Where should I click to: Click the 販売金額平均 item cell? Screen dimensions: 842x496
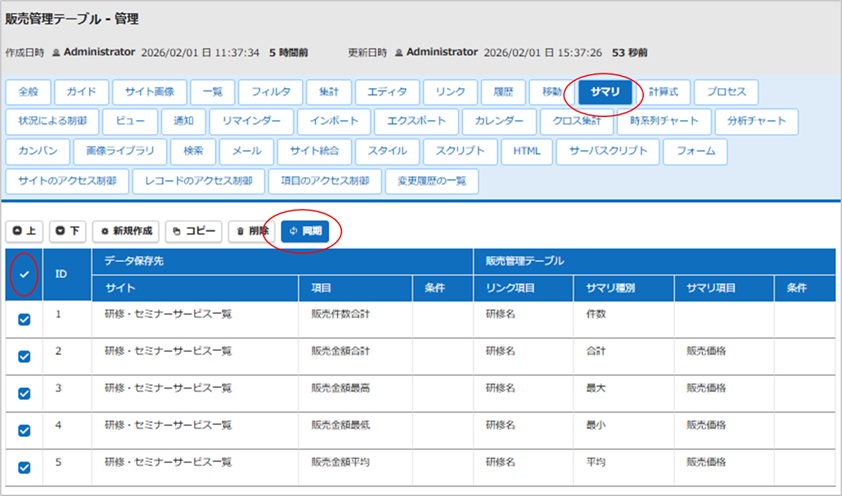pyautogui.click(x=342, y=462)
